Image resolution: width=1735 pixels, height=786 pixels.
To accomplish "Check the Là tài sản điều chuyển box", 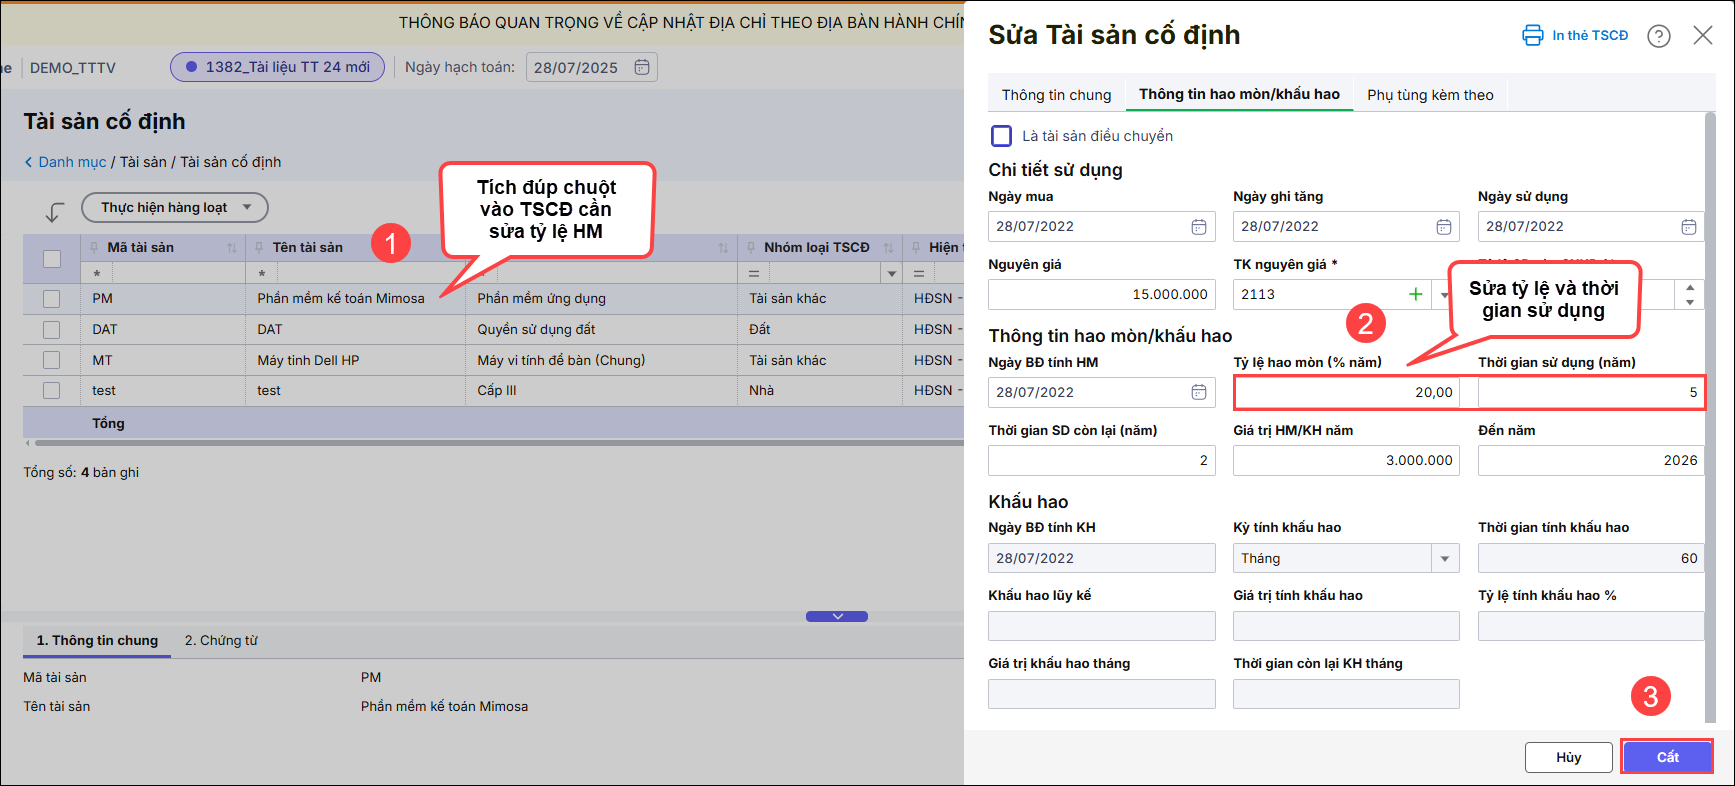I will 1001,136.
